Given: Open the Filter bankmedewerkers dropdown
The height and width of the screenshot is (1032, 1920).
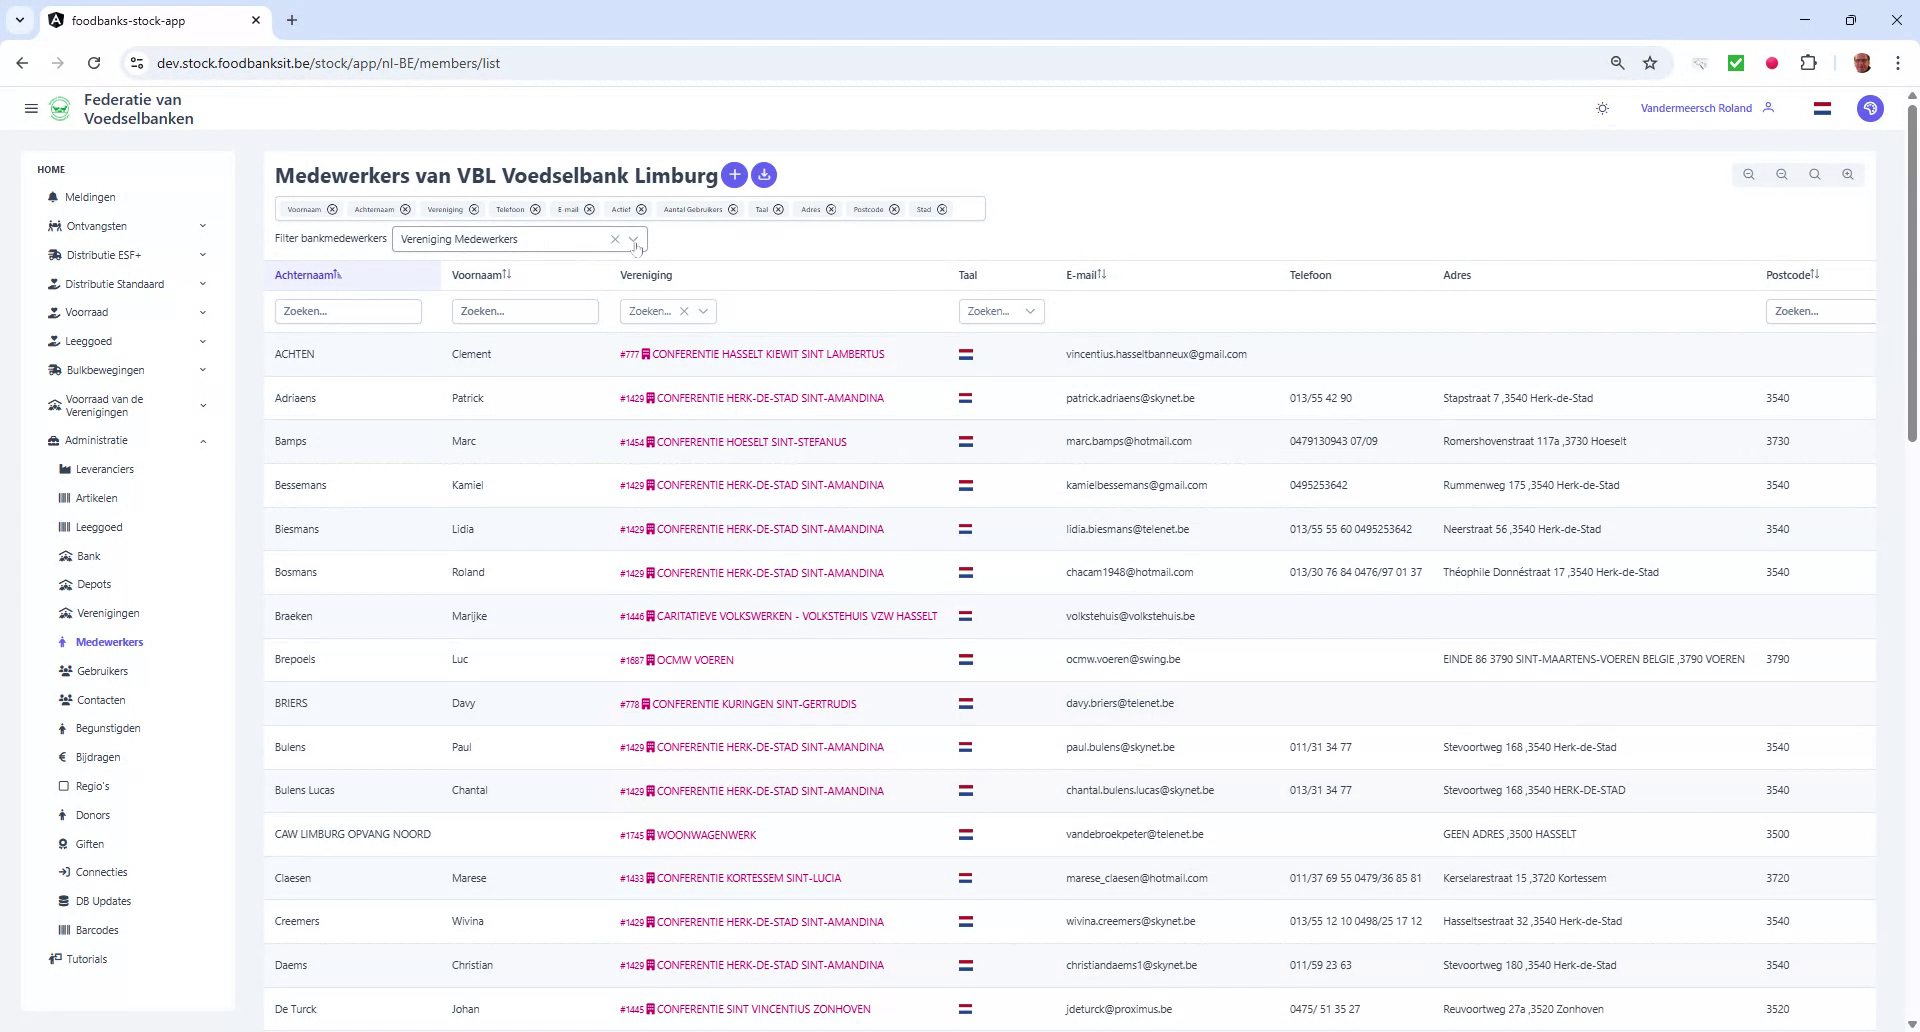Looking at the screenshot, I should pyautogui.click(x=633, y=239).
